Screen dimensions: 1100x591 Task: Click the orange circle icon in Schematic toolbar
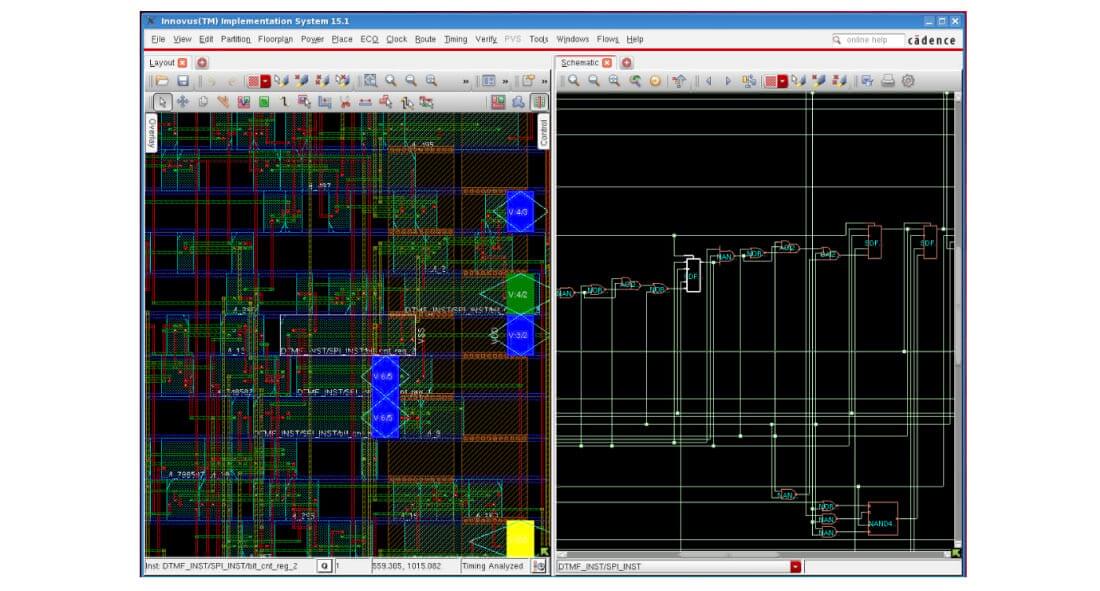tap(655, 81)
